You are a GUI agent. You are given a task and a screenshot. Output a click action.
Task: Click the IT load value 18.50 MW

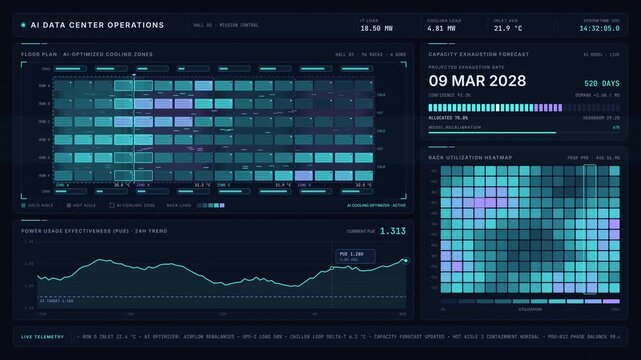[x=377, y=28]
